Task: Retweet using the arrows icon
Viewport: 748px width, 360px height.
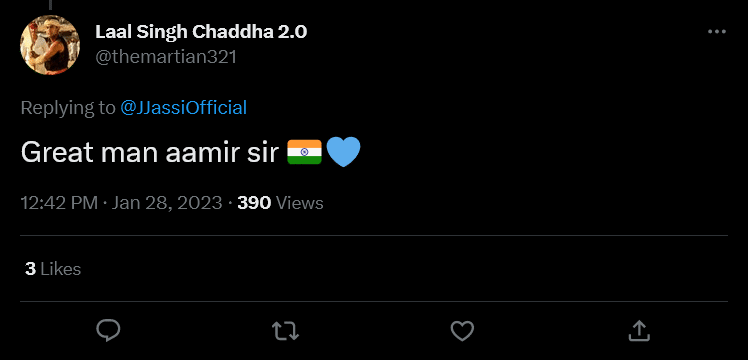Action: [x=285, y=331]
